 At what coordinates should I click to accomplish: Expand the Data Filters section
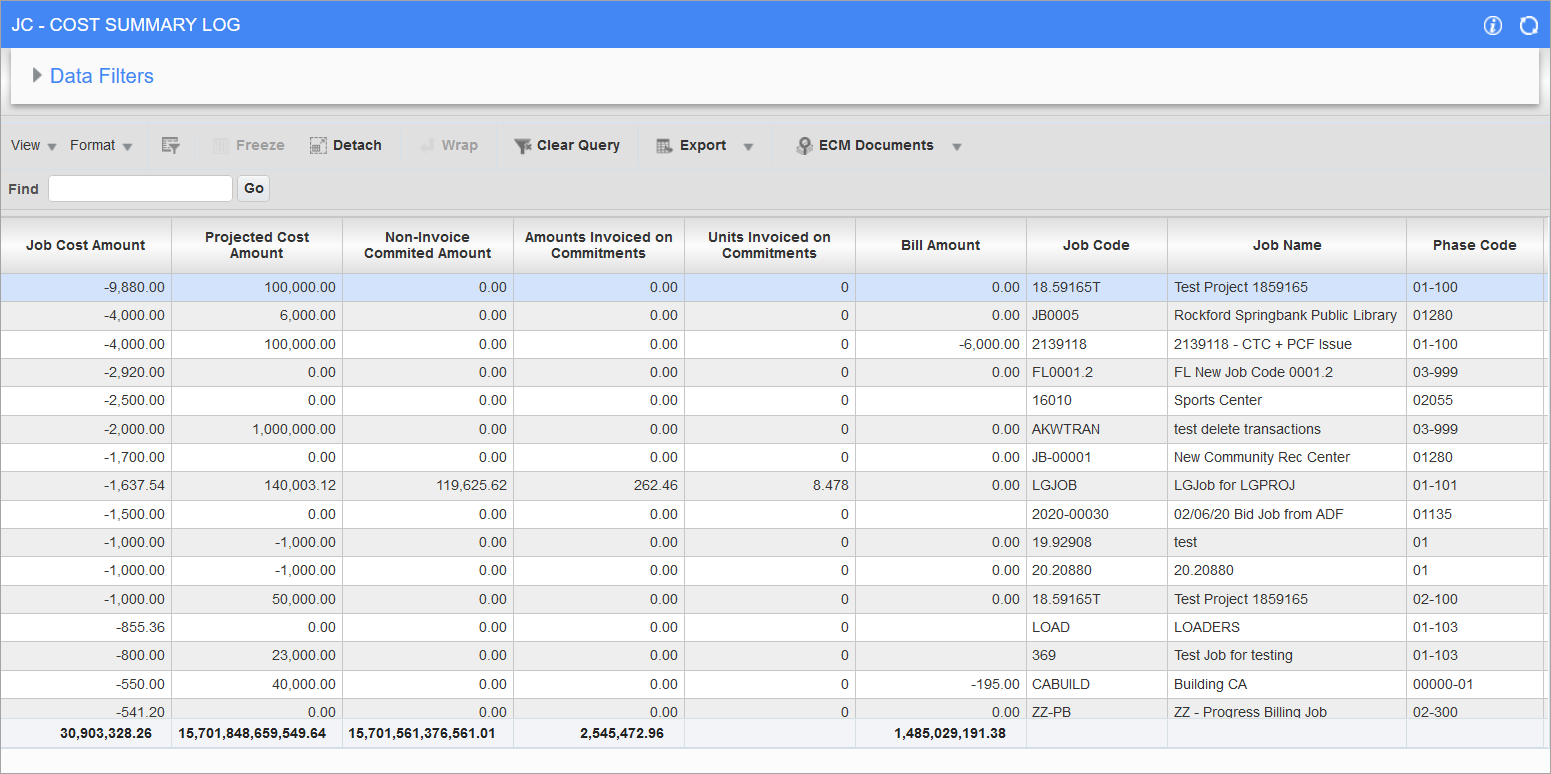click(38, 75)
